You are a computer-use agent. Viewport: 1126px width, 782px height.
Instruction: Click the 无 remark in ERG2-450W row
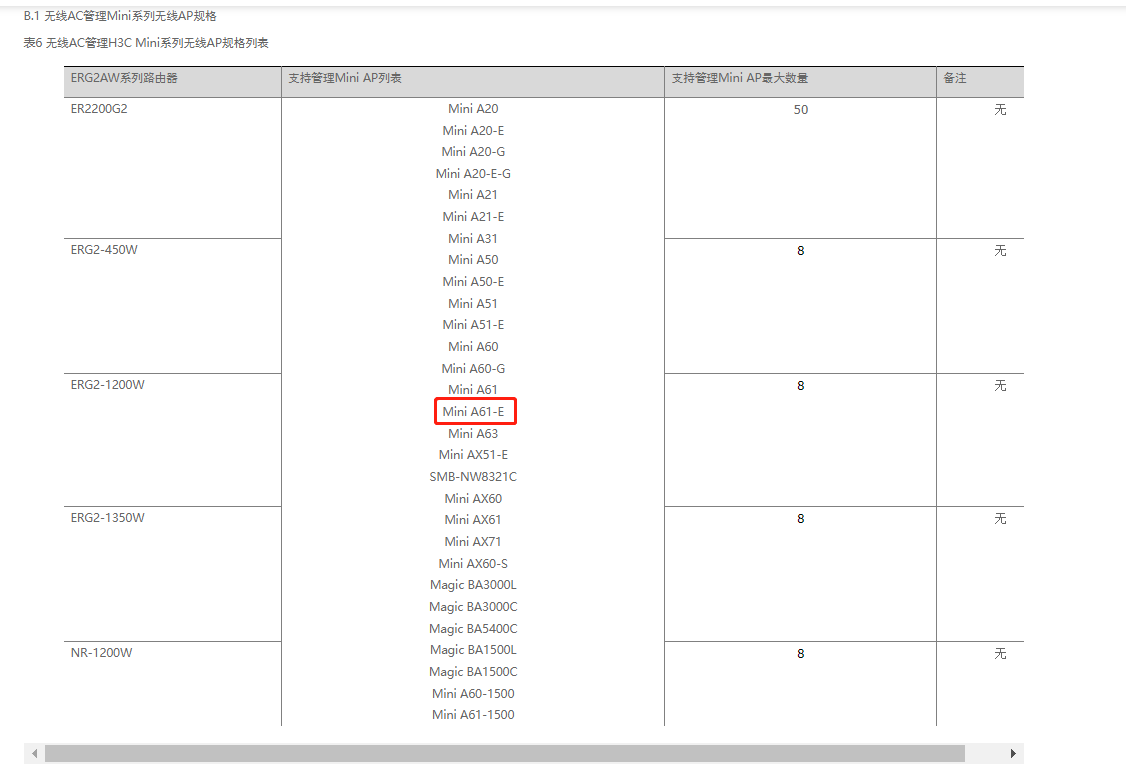(x=1000, y=251)
